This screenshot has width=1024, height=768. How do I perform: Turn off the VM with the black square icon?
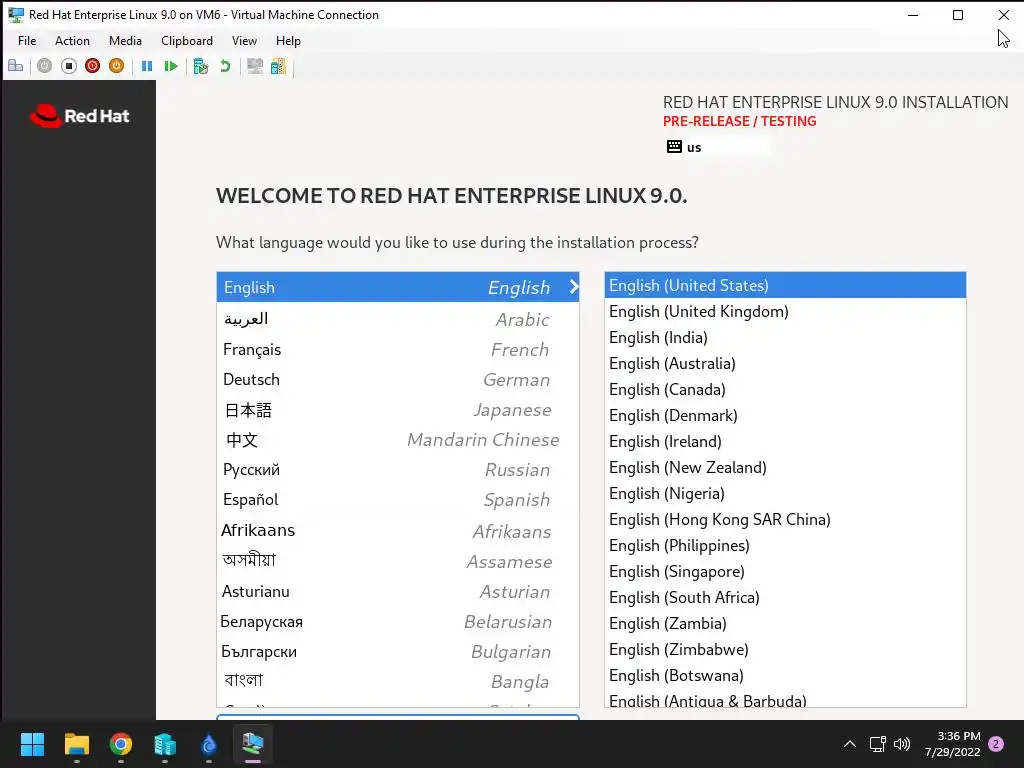[x=69, y=66]
